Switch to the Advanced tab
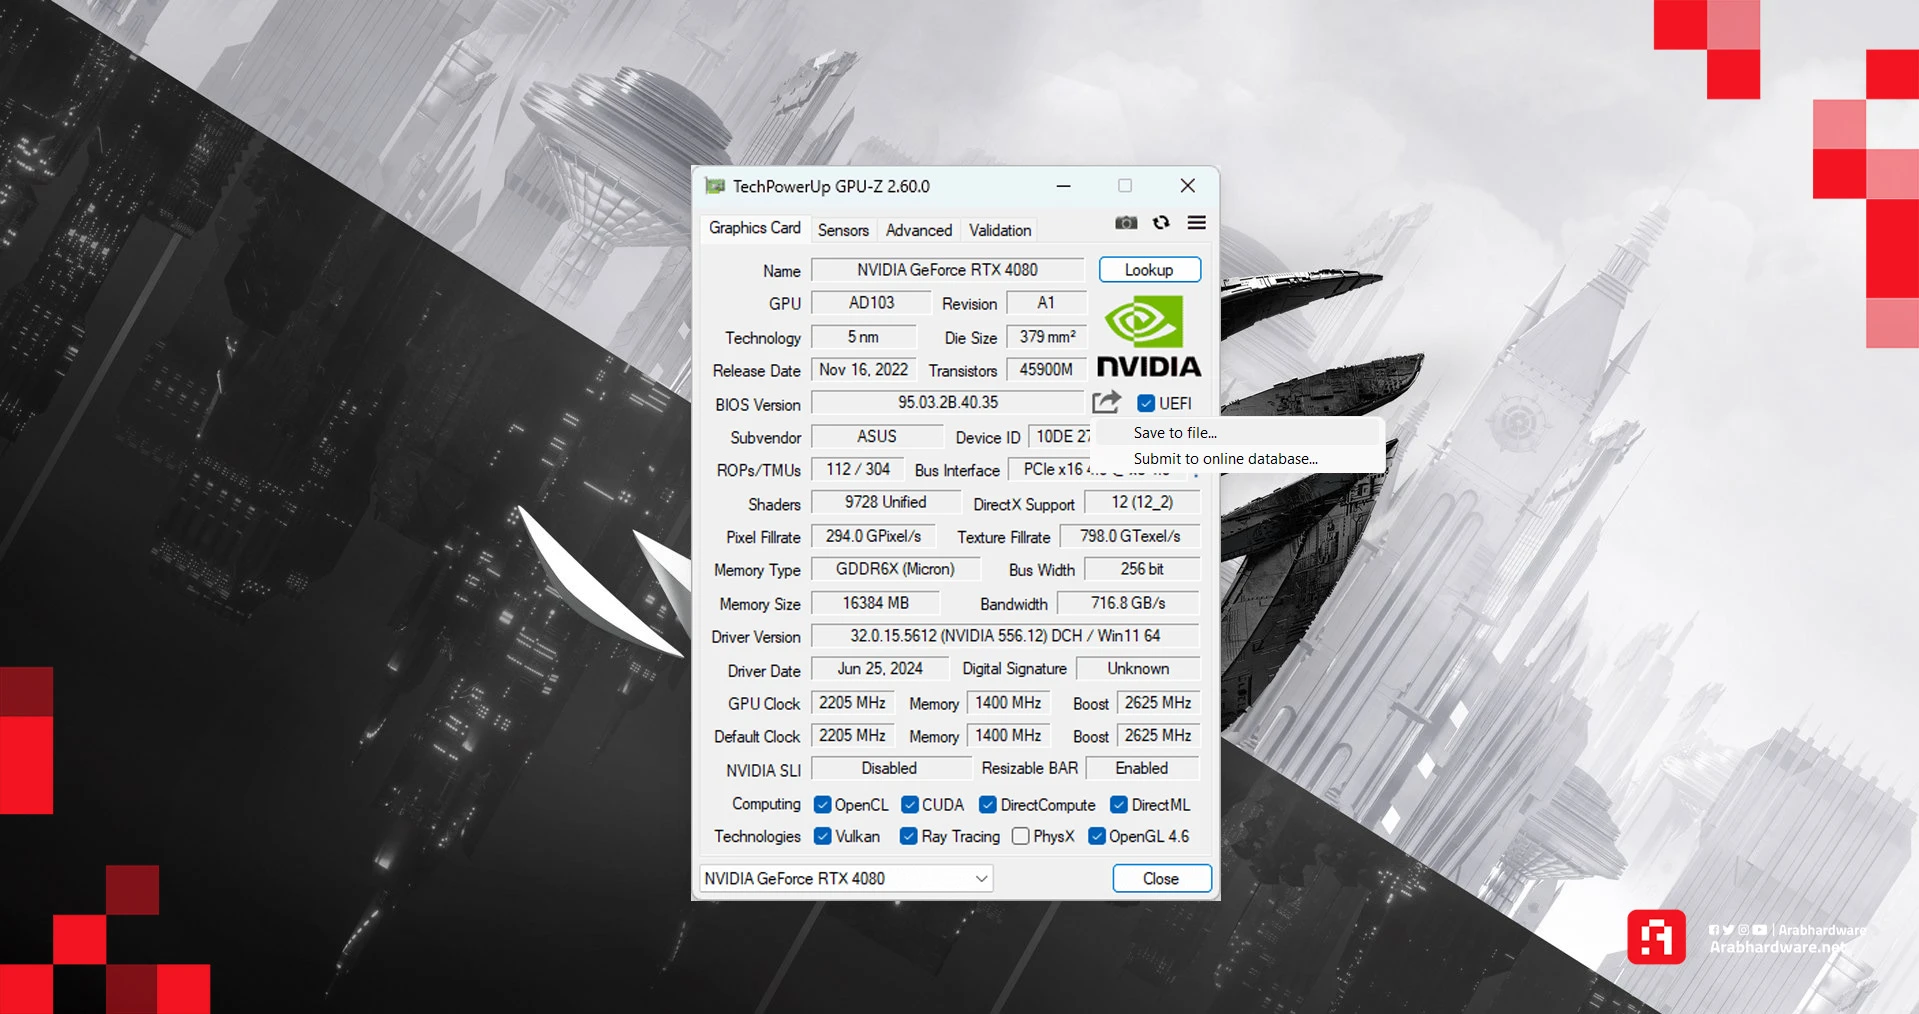The height and width of the screenshot is (1014, 1919). coord(919,230)
